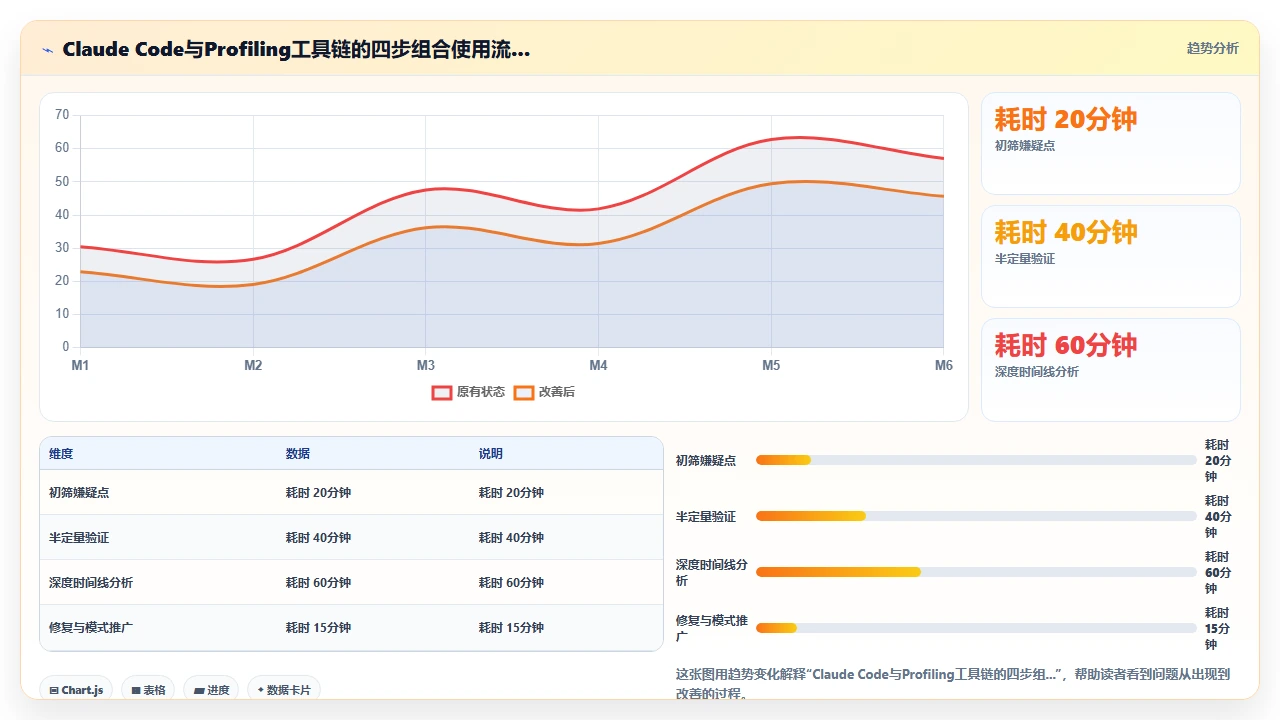This screenshot has height=720, width=1280.
Task: Click the M1 x-axis label
Action: [x=80, y=365]
